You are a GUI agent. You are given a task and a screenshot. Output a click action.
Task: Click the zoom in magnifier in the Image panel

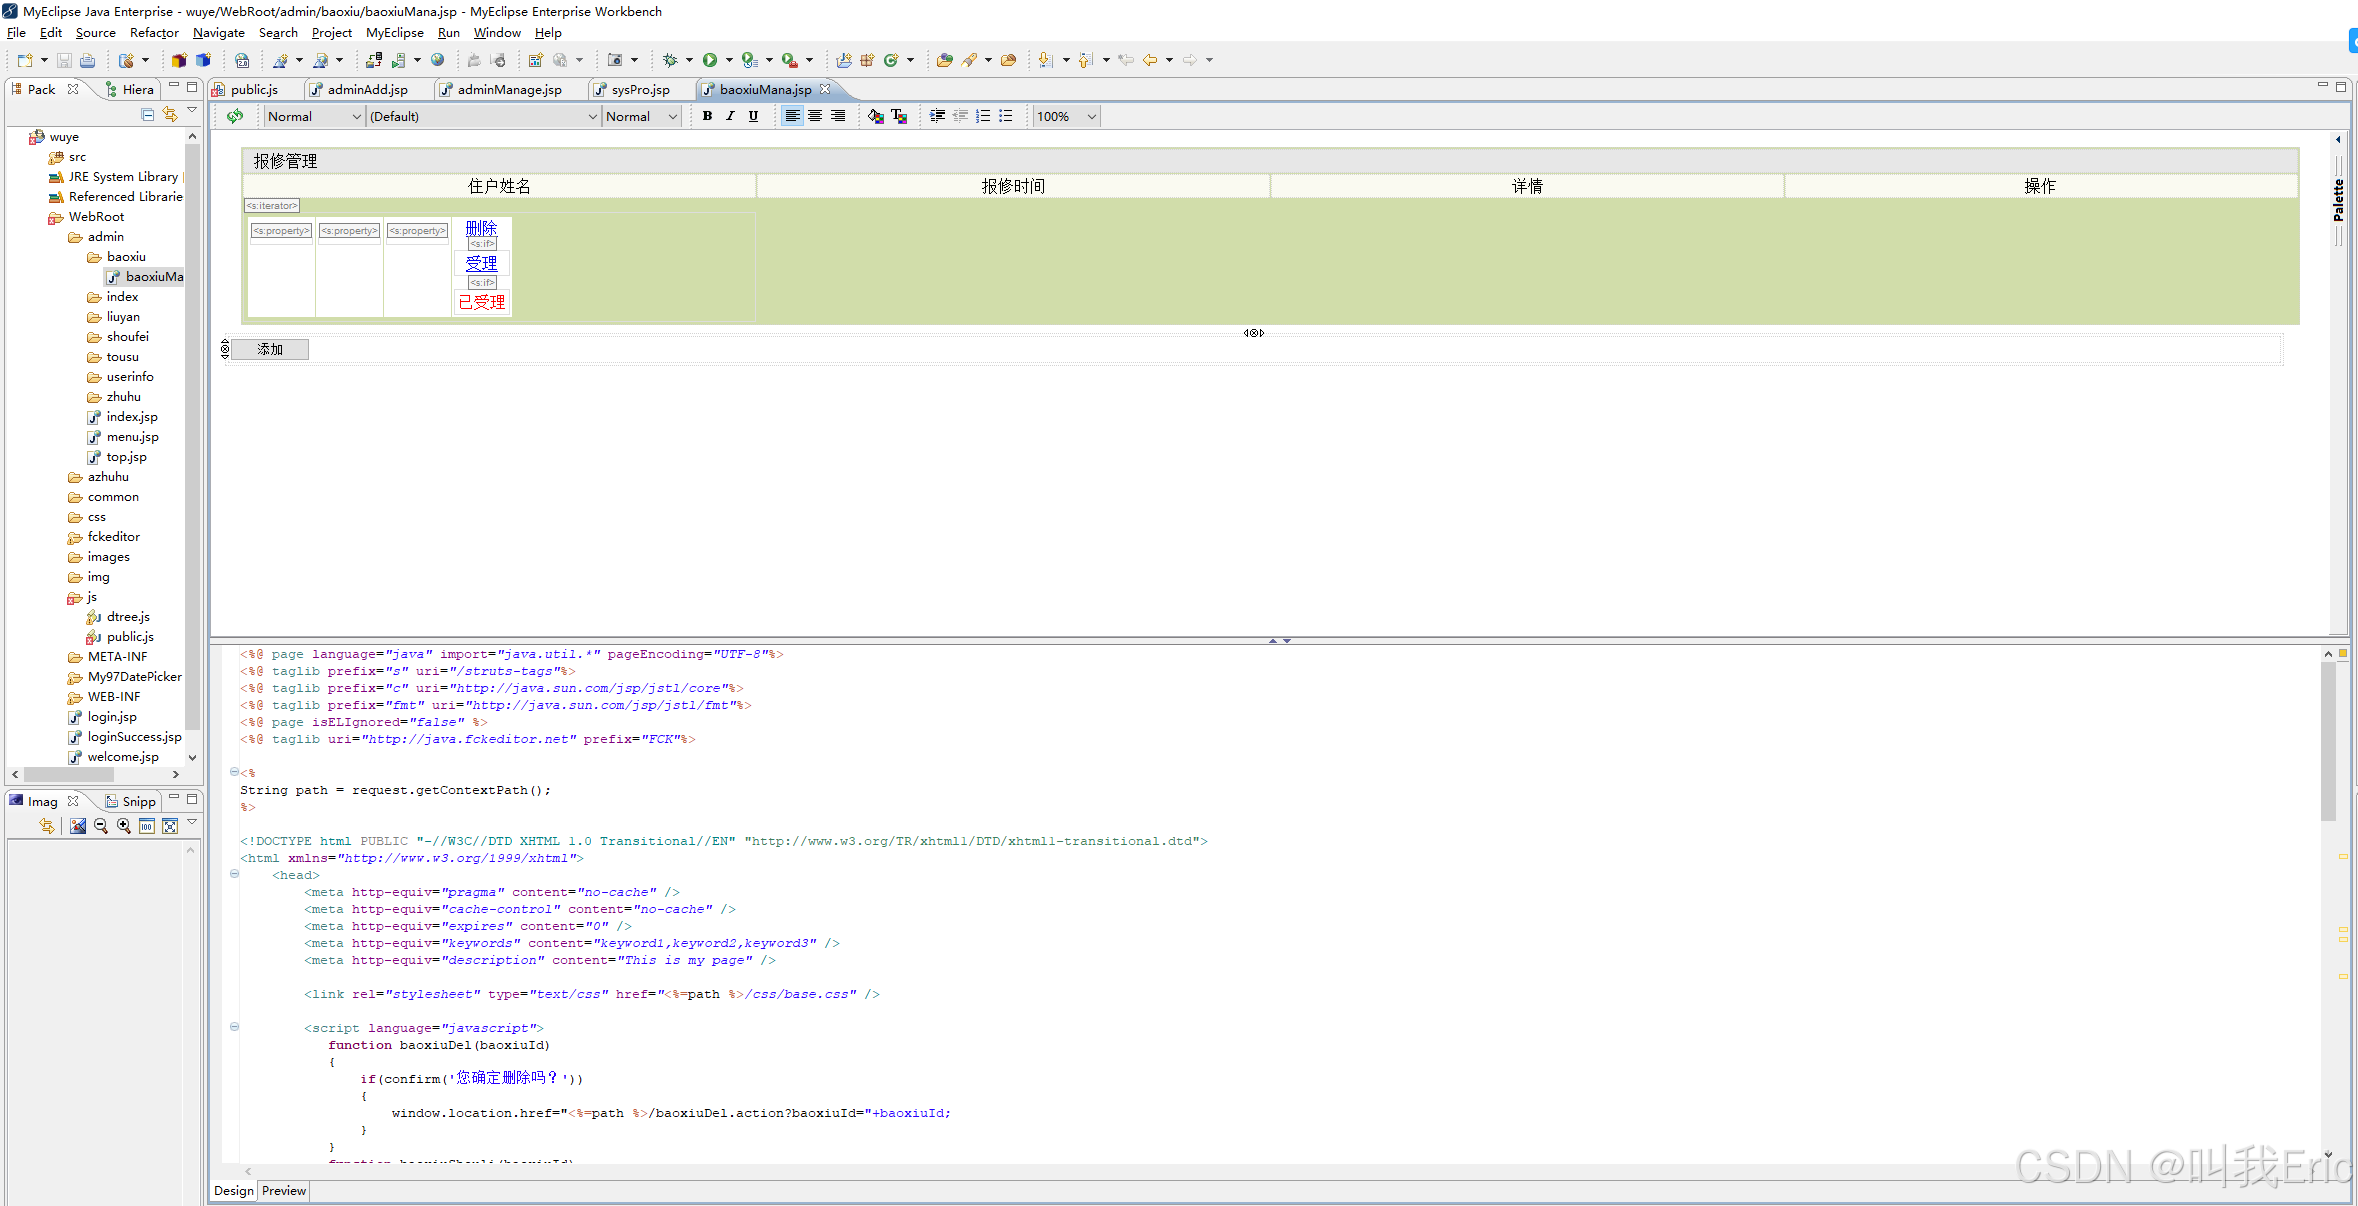coord(123,826)
